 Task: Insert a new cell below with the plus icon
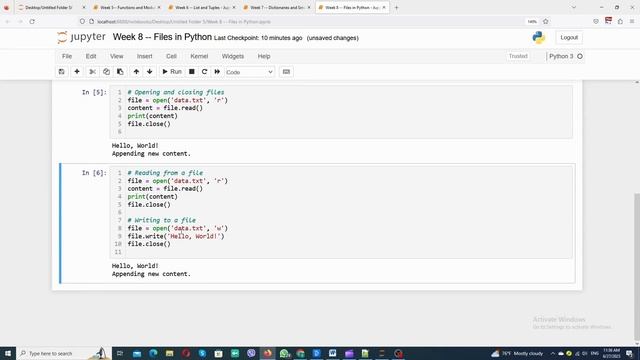(77, 72)
